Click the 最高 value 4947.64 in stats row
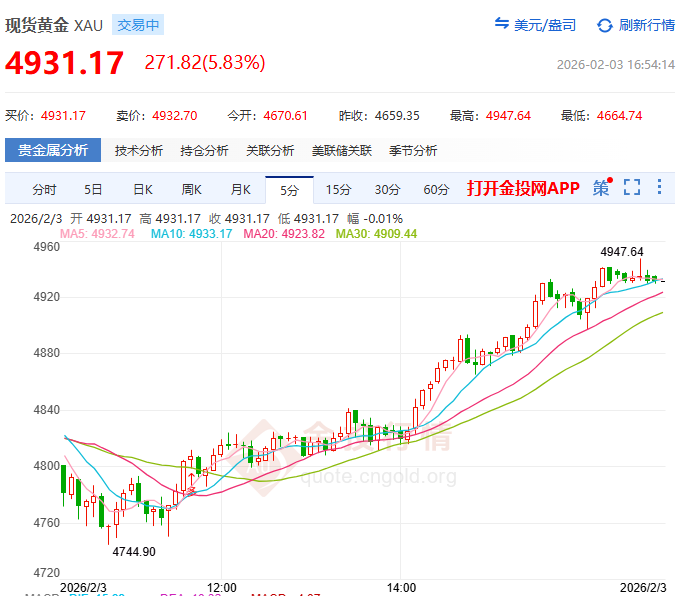This screenshot has width=677, height=596. [x=508, y=116]
